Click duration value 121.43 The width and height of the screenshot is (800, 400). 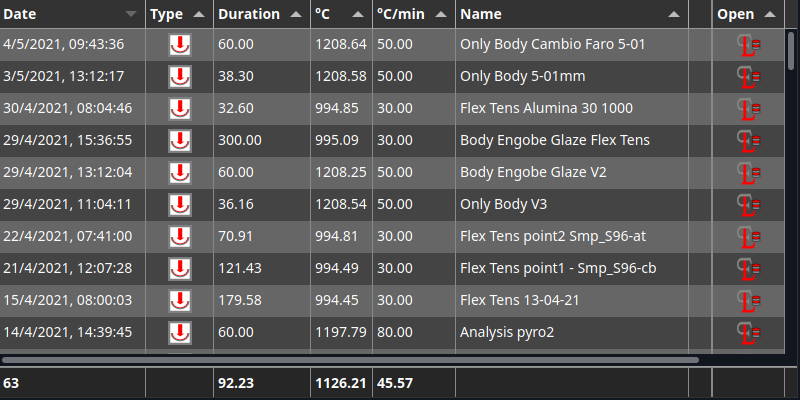pyautogui.click(x=240, y=268)
